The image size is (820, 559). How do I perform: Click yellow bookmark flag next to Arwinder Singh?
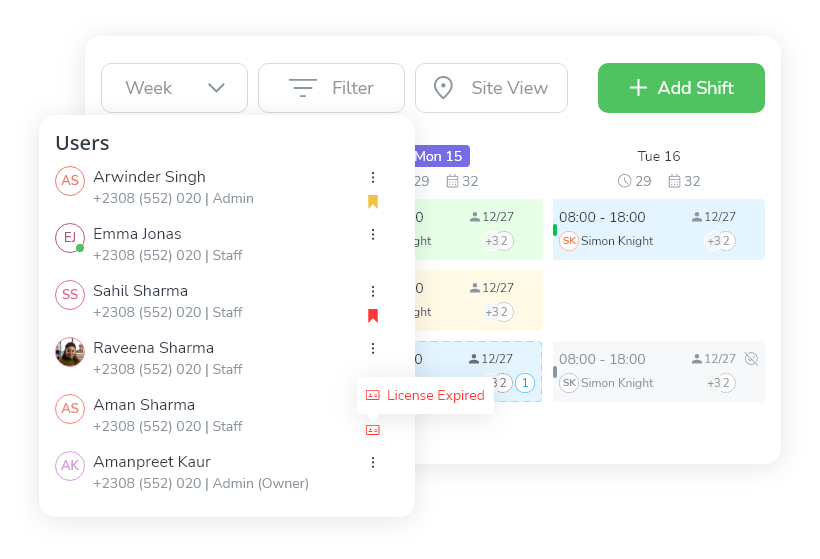373,202
